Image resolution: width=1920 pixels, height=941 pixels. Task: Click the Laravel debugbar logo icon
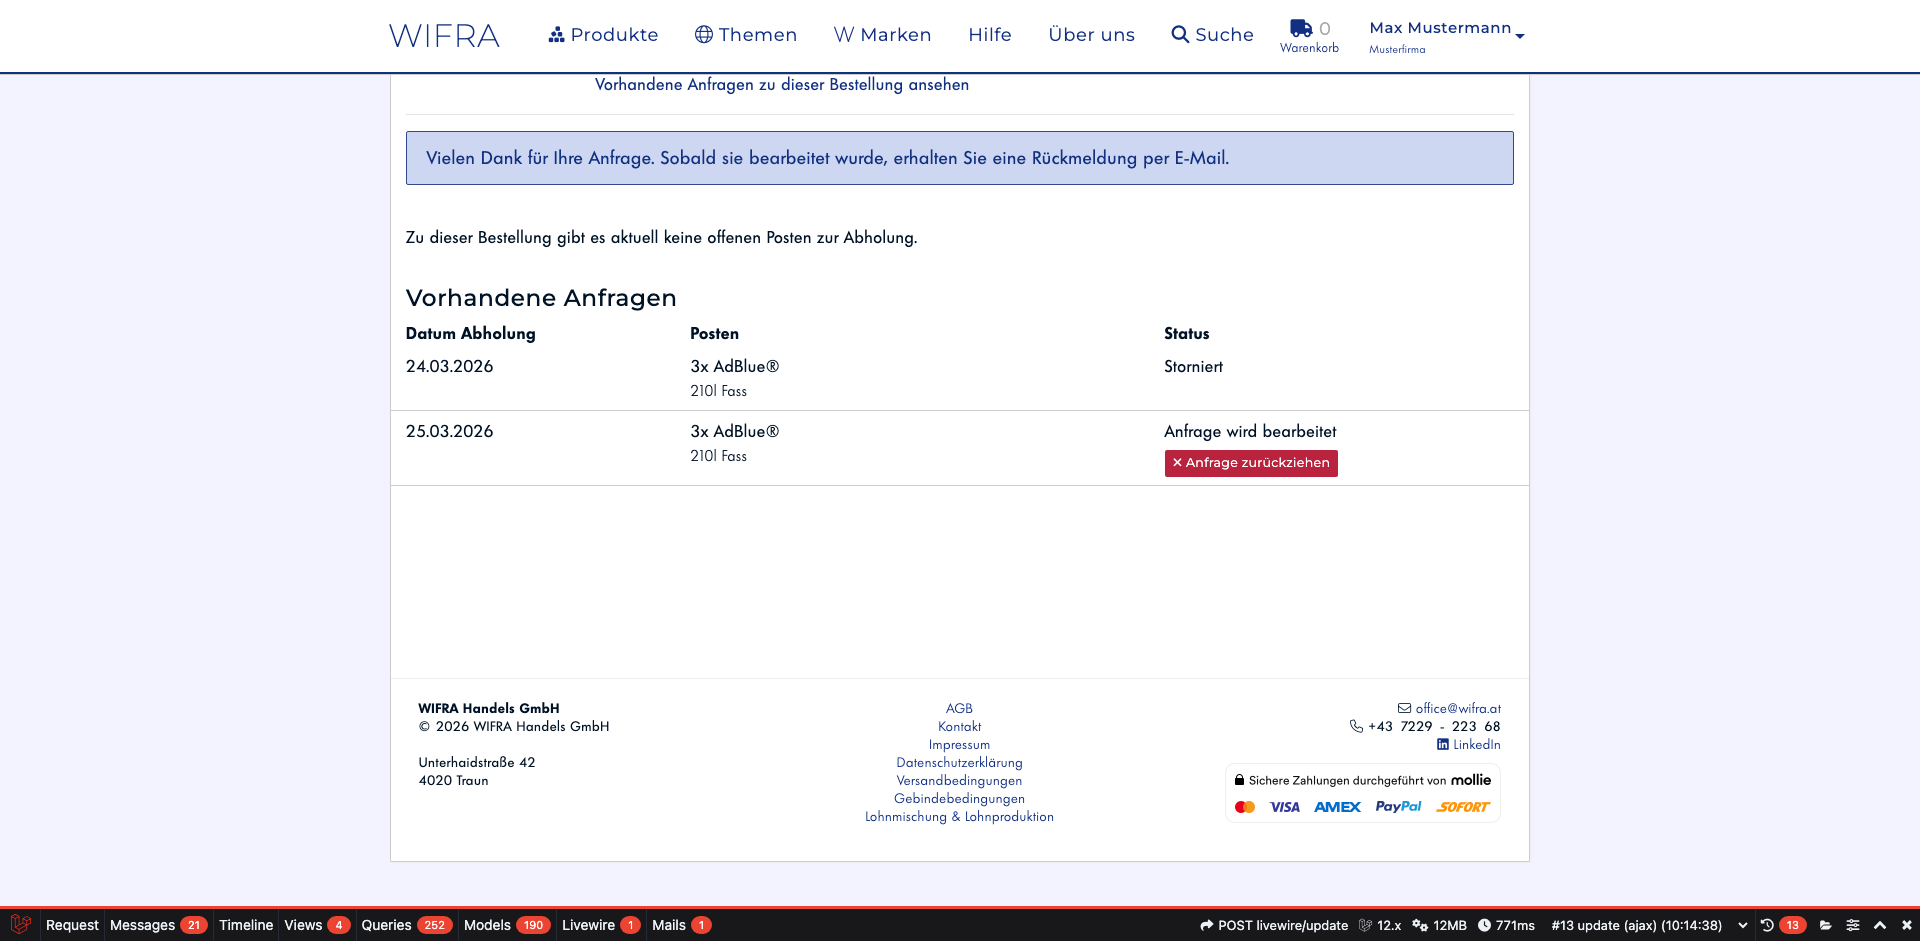click(20, 925)
